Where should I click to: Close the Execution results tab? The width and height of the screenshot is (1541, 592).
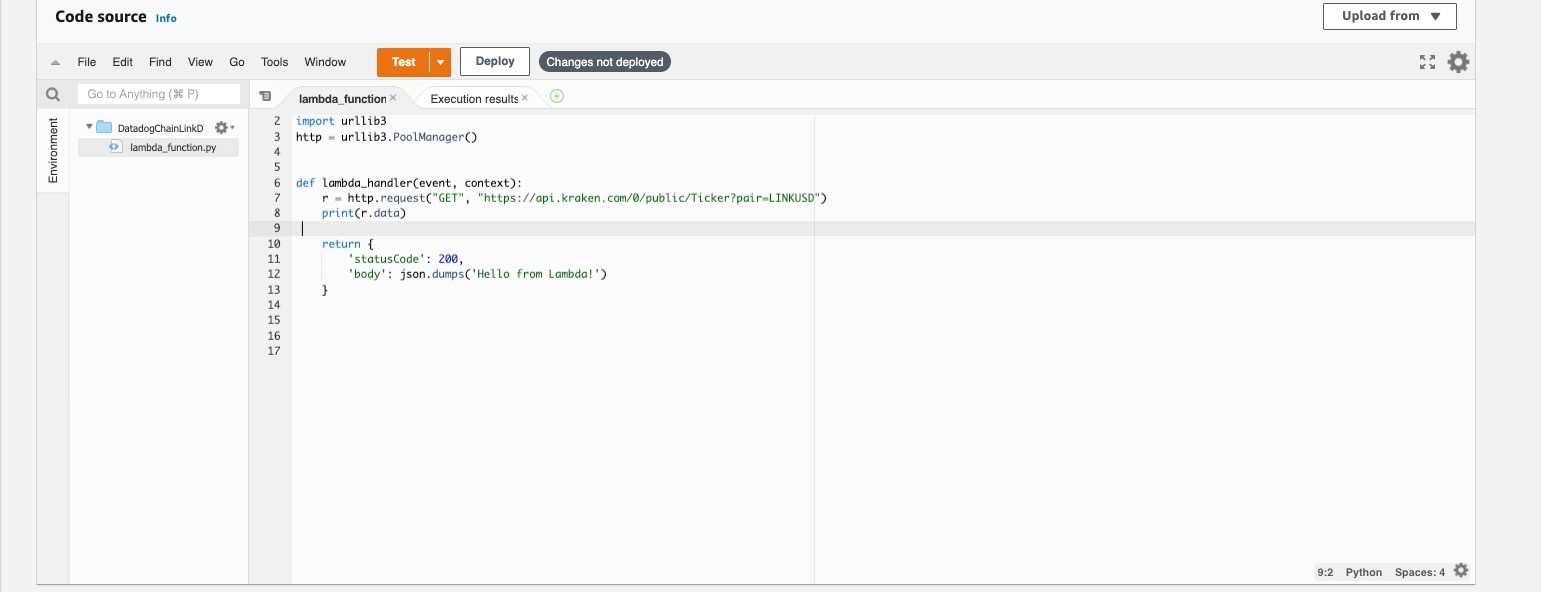525,98
